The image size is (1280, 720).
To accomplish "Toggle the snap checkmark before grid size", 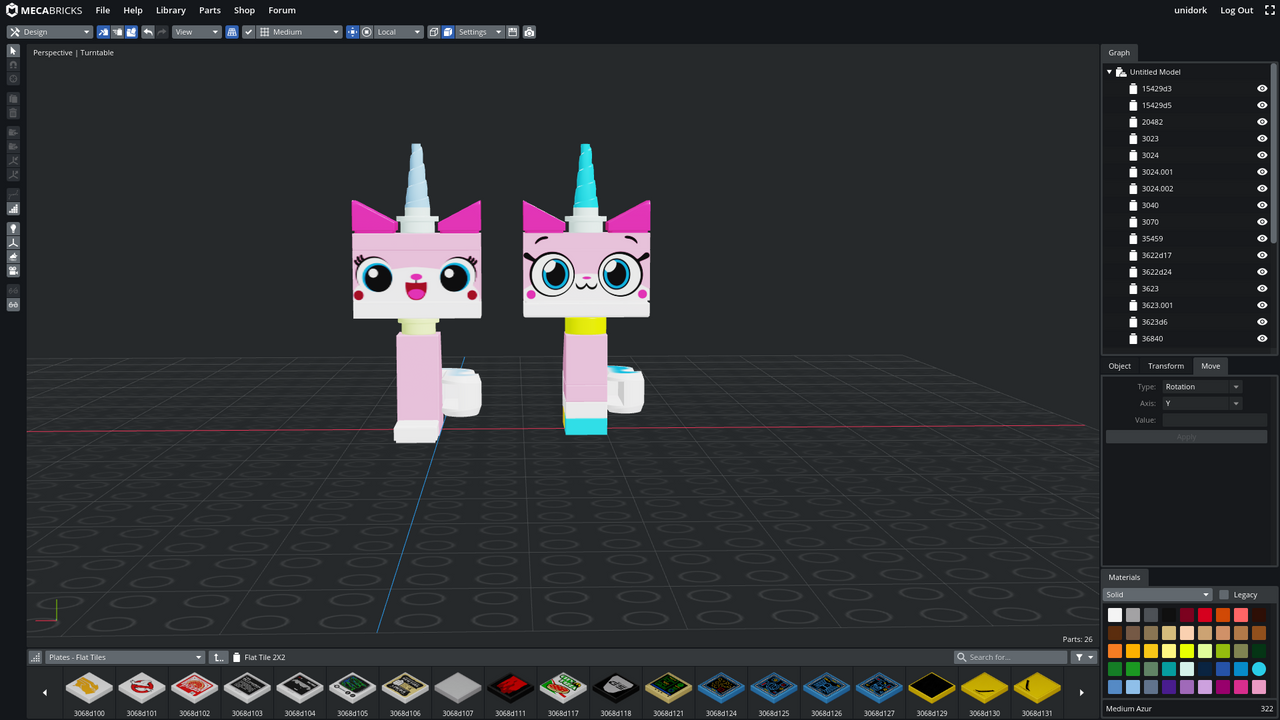I will 249,32.
